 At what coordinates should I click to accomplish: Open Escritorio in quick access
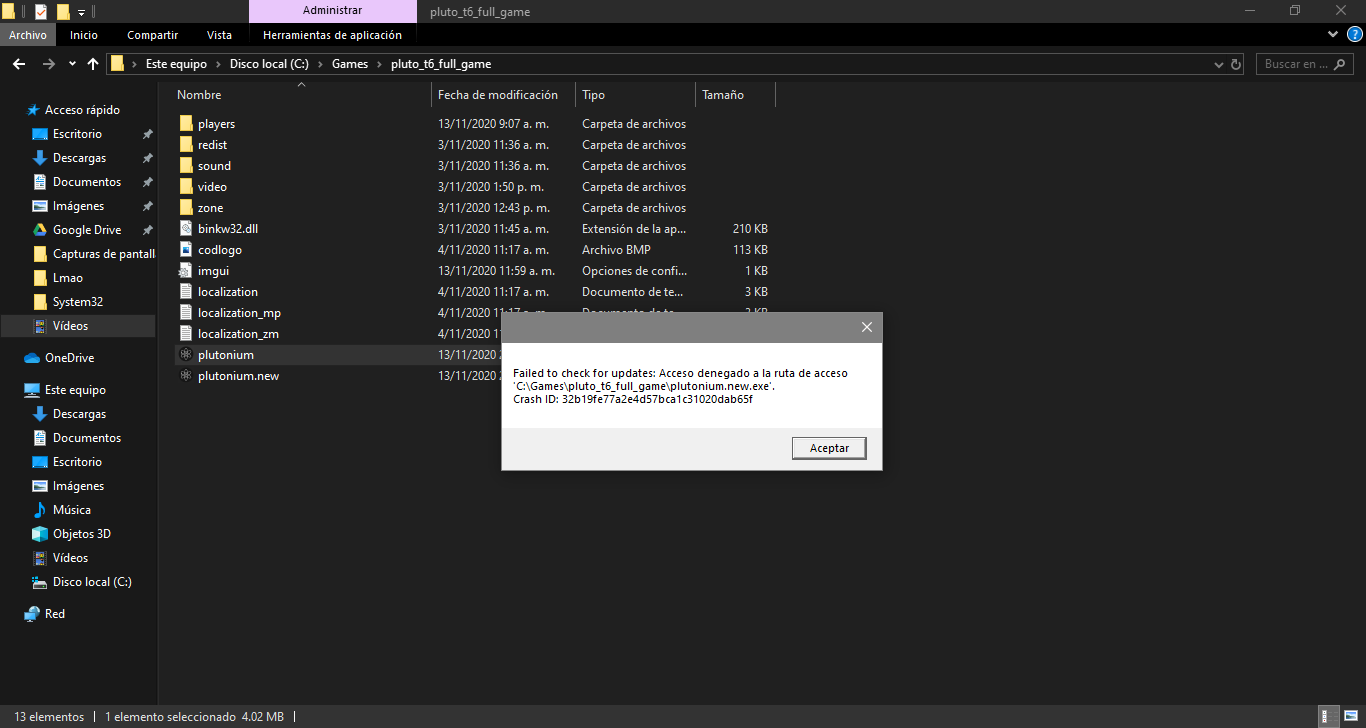click(x=77, y=134)
